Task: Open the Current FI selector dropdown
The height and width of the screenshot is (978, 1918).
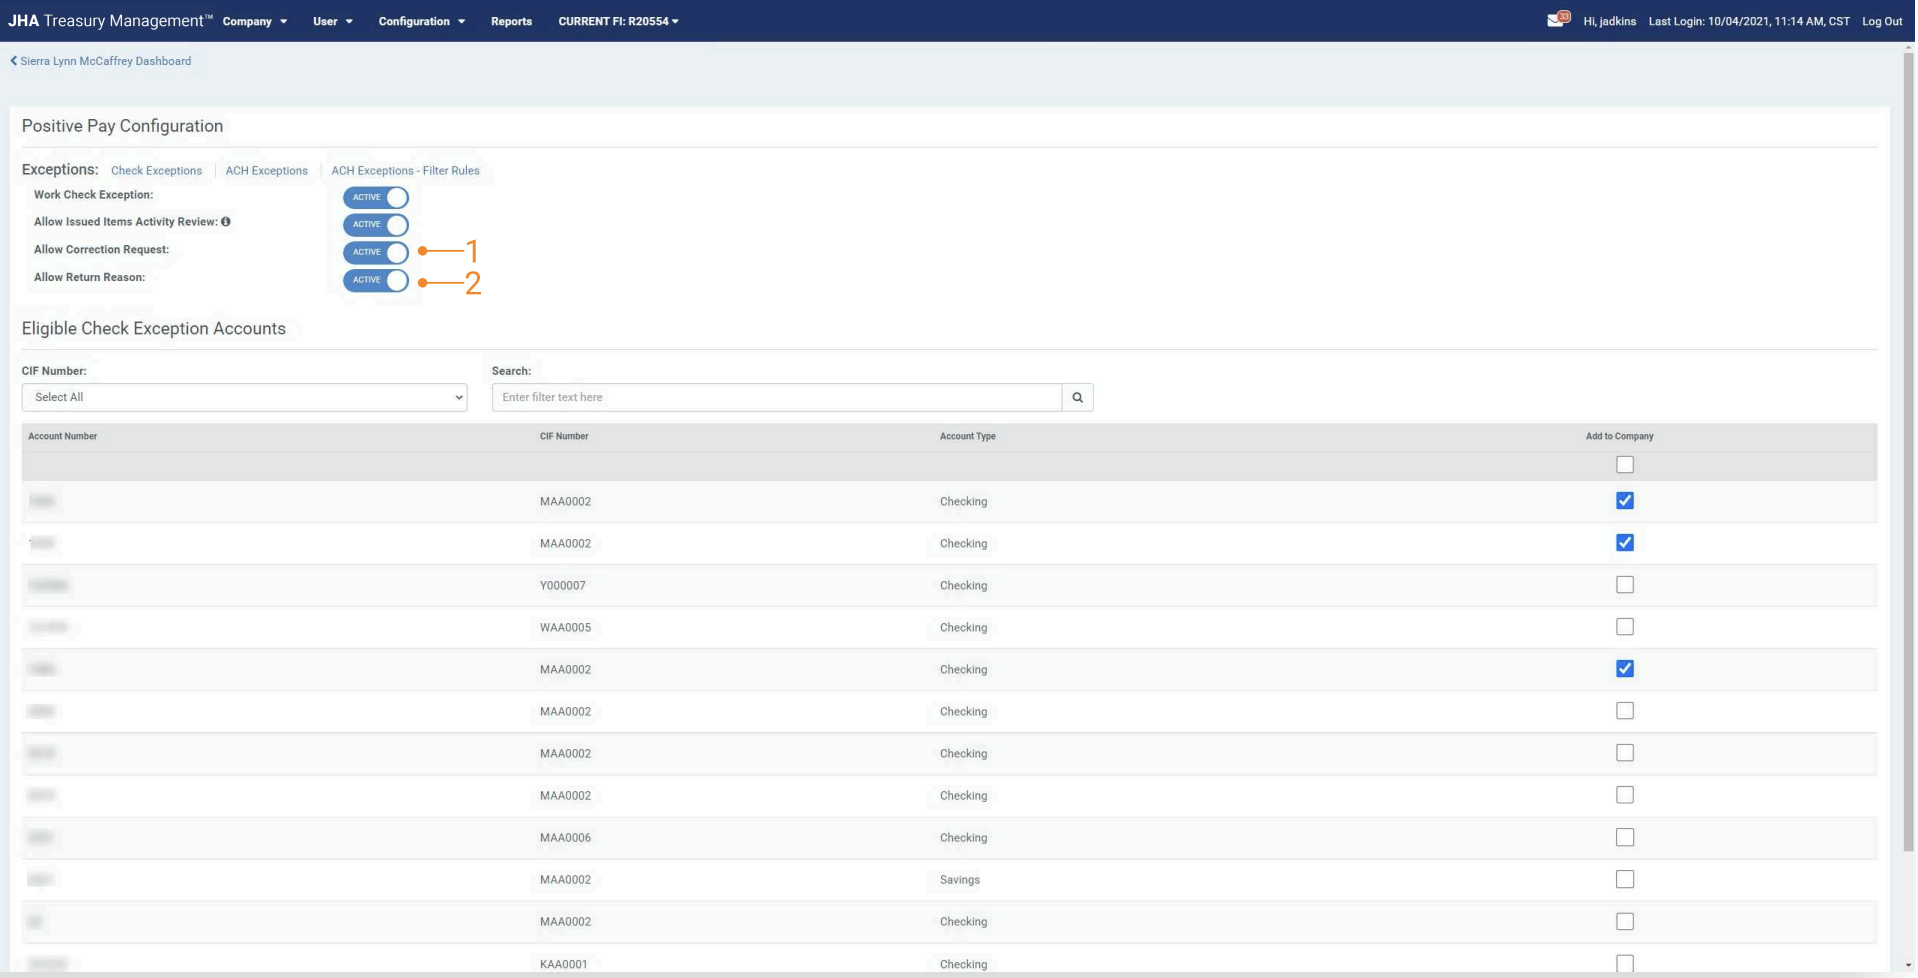Action: [618, 21]
